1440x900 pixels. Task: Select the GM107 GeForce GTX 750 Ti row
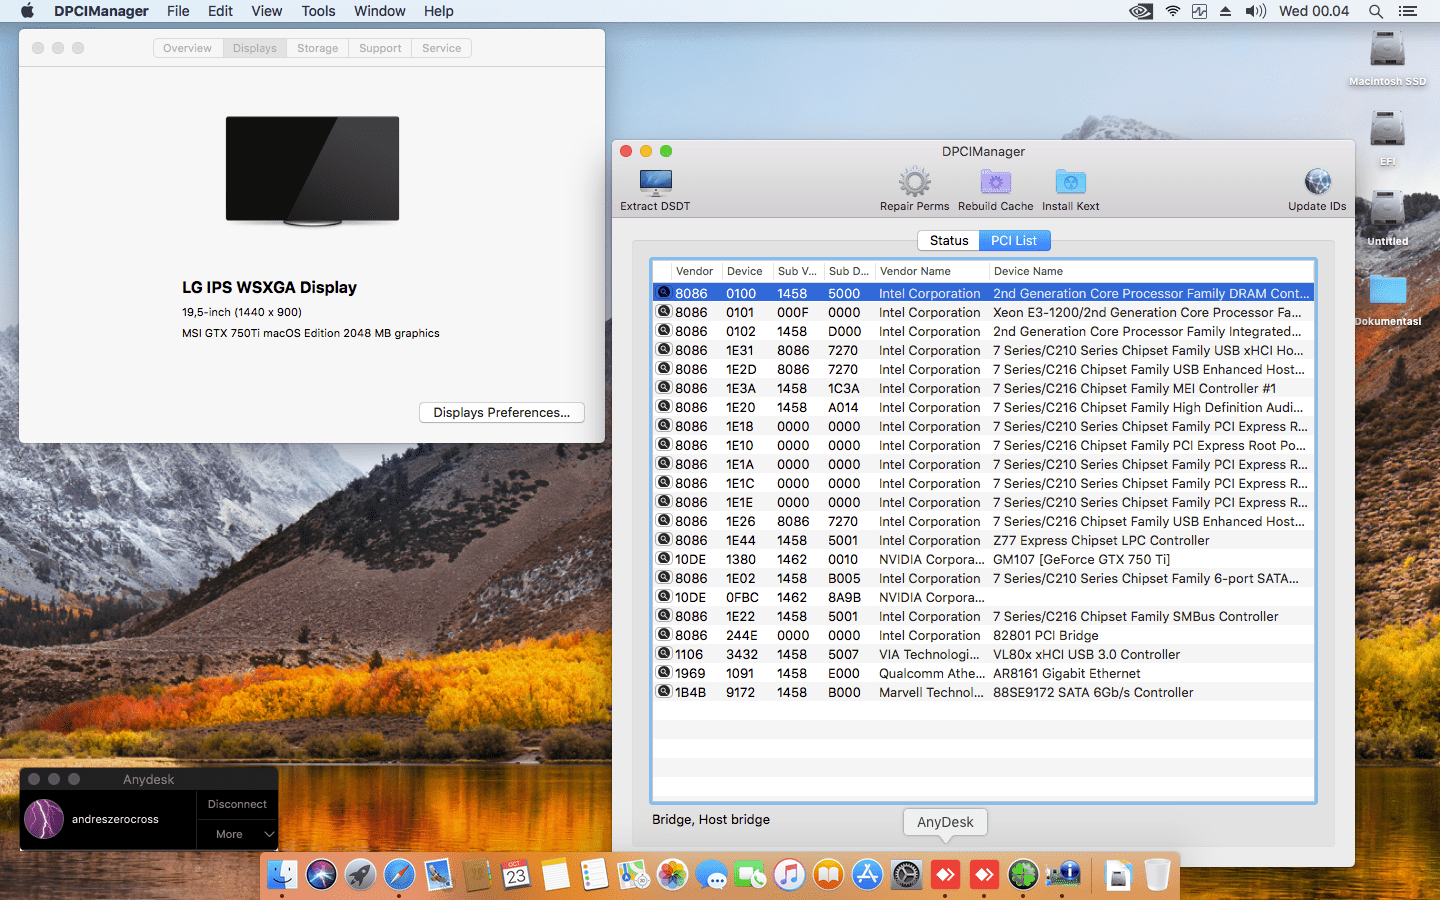[1080, 560]
